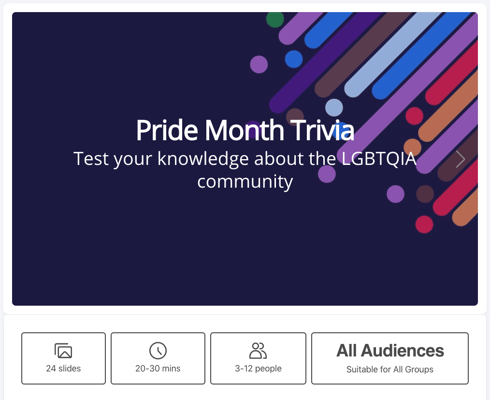
Task: Advance to the next slide with the chevron arrow
Action: (x=460, y=159)
